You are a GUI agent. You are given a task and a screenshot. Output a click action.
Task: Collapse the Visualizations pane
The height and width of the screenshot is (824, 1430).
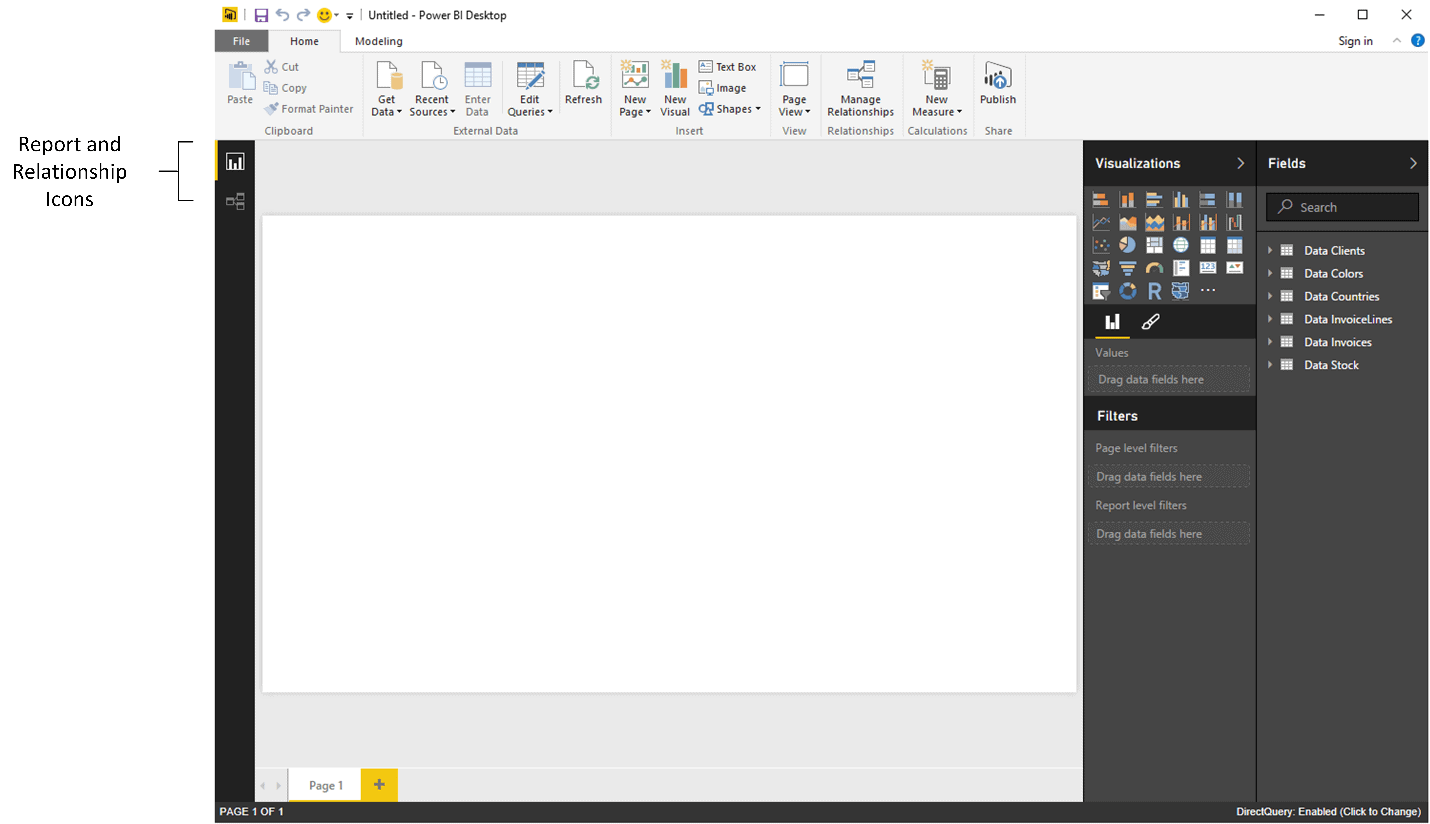[x=1241, y=163]
